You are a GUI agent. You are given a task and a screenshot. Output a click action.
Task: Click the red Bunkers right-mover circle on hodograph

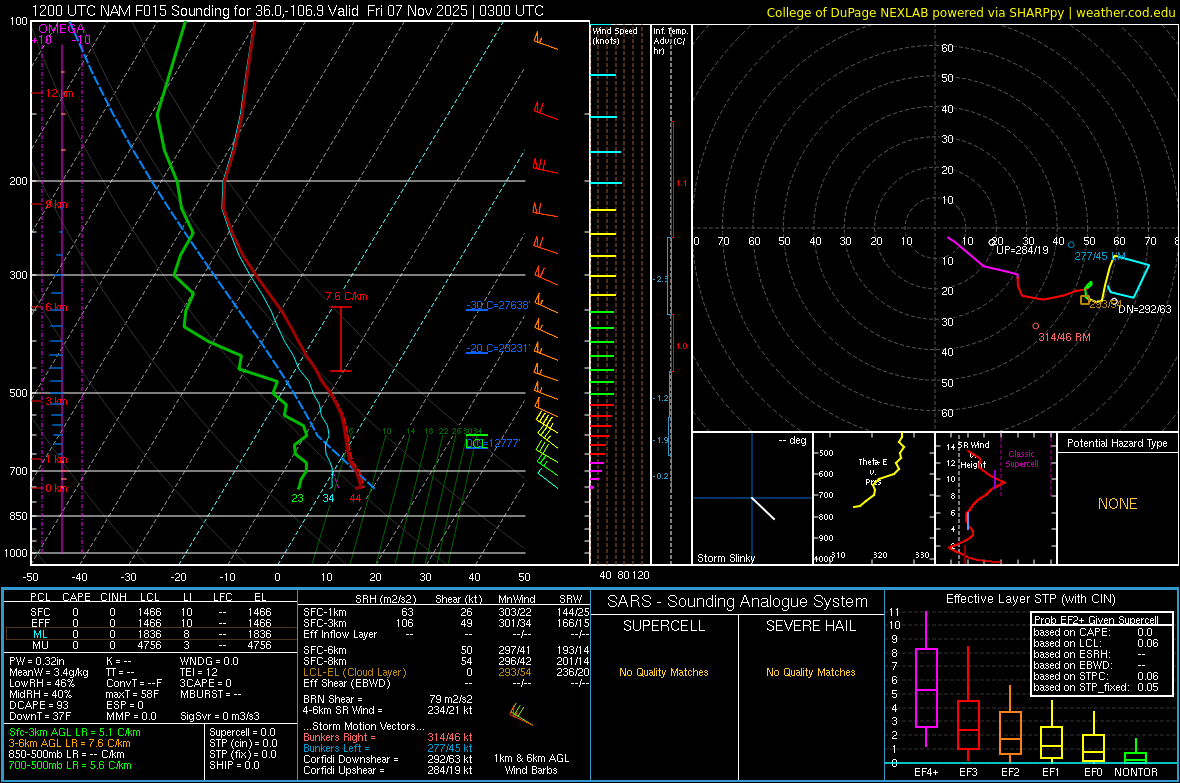click(1036, 326)
